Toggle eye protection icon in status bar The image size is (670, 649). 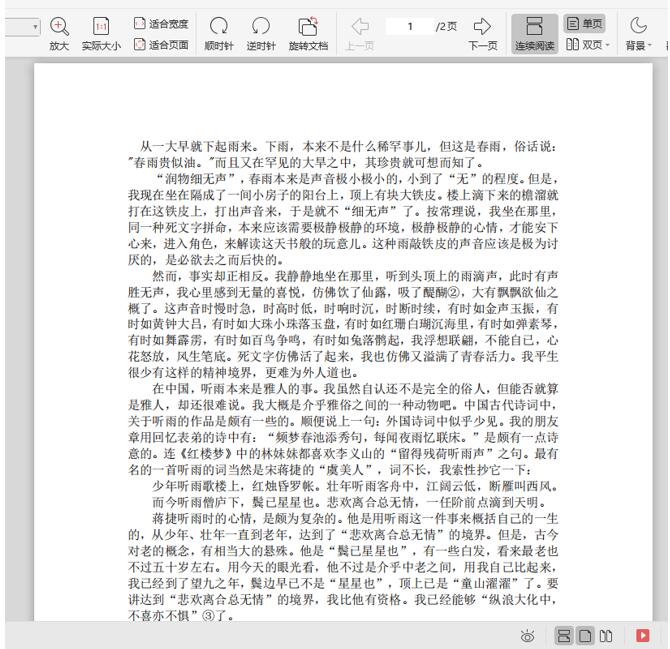527,636
